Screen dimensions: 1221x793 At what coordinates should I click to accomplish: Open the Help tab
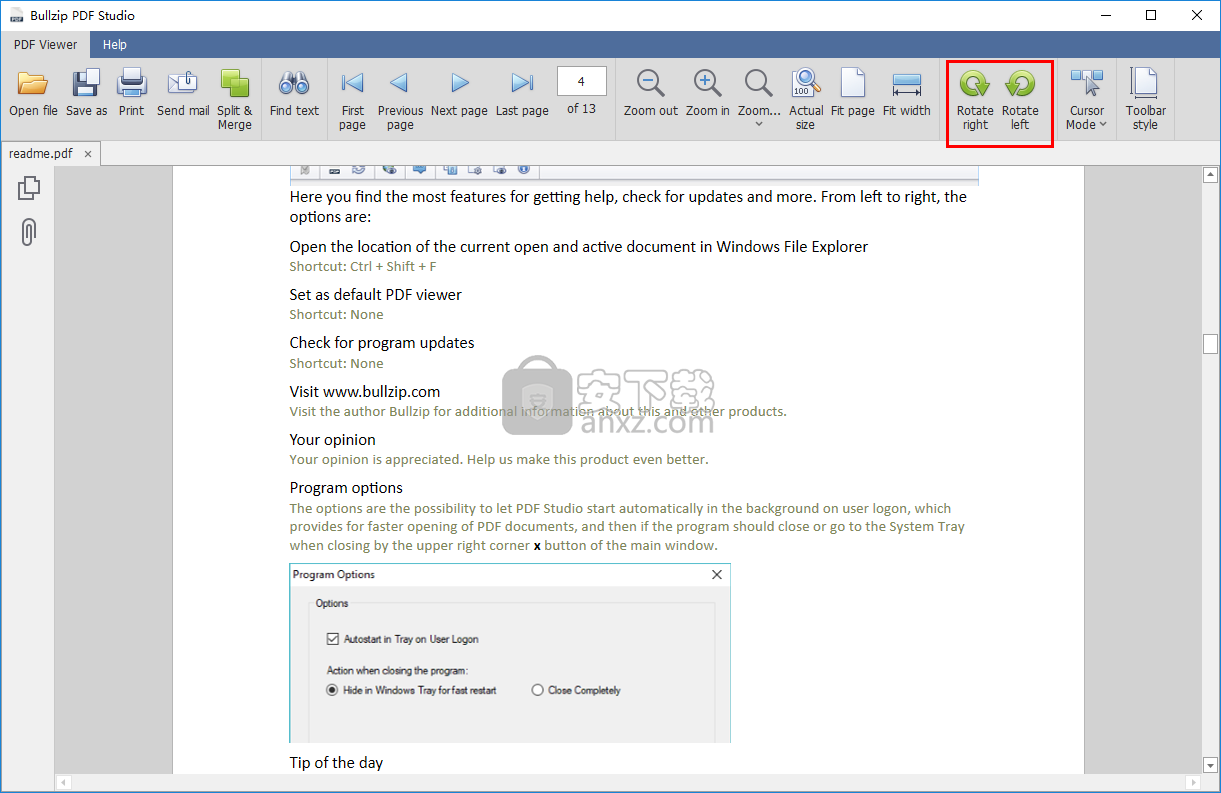point(115,44)
